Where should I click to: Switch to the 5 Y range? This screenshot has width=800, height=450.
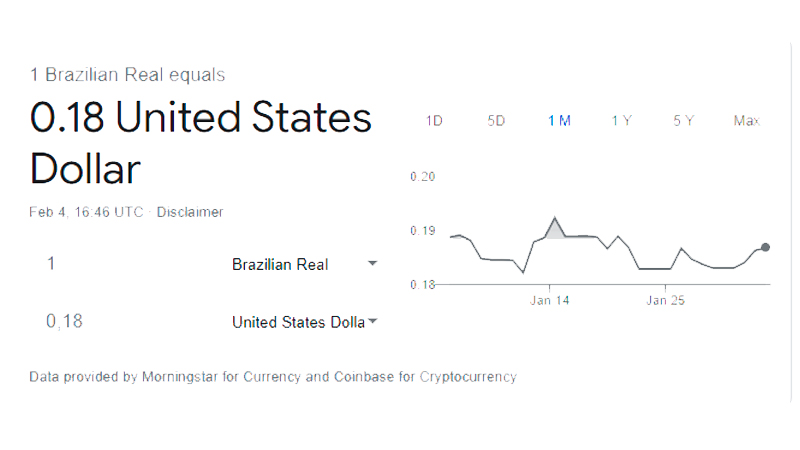[x=683, y=121]
